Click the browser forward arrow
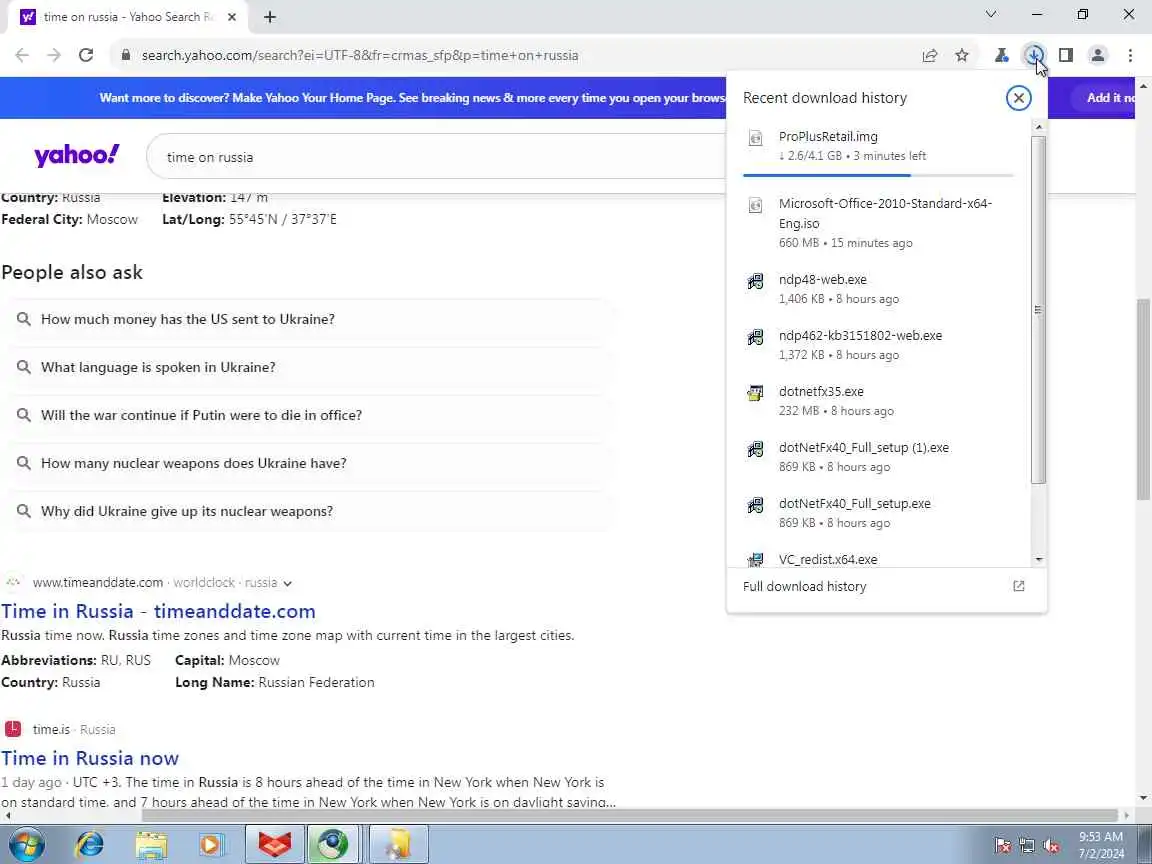The width and height of the screenshot is (1152, 864). click(x=54, y=55)
